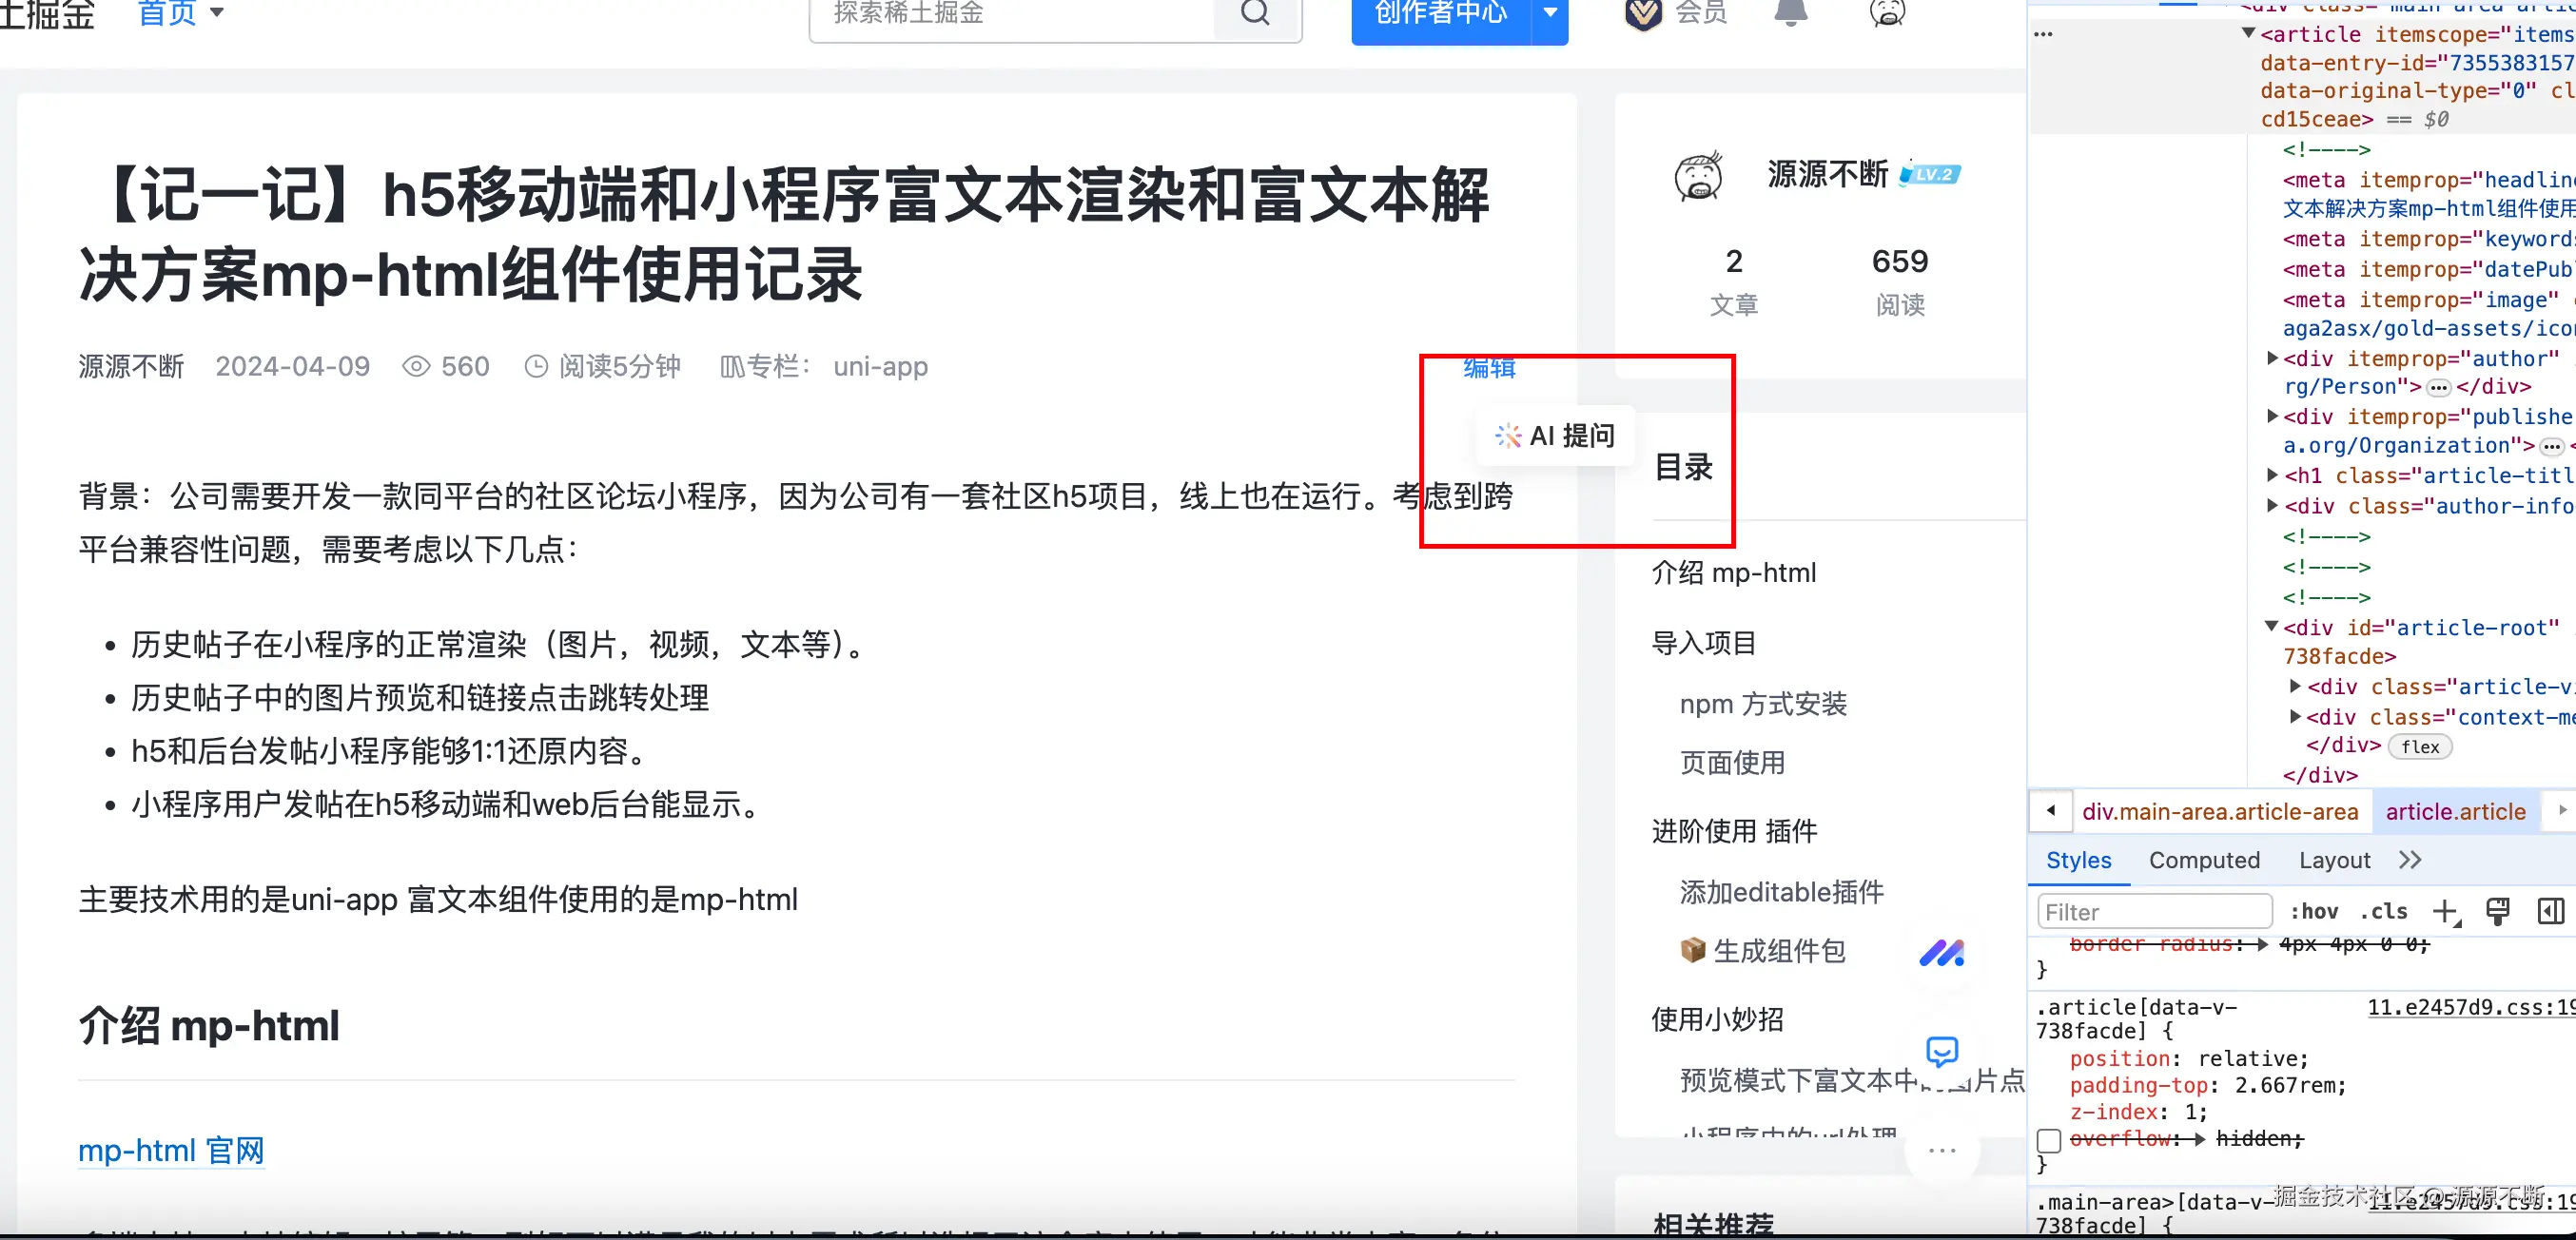Click the new style rule plus icon
Viewport: 2576px width, 1240px height.
point(2445,911)
